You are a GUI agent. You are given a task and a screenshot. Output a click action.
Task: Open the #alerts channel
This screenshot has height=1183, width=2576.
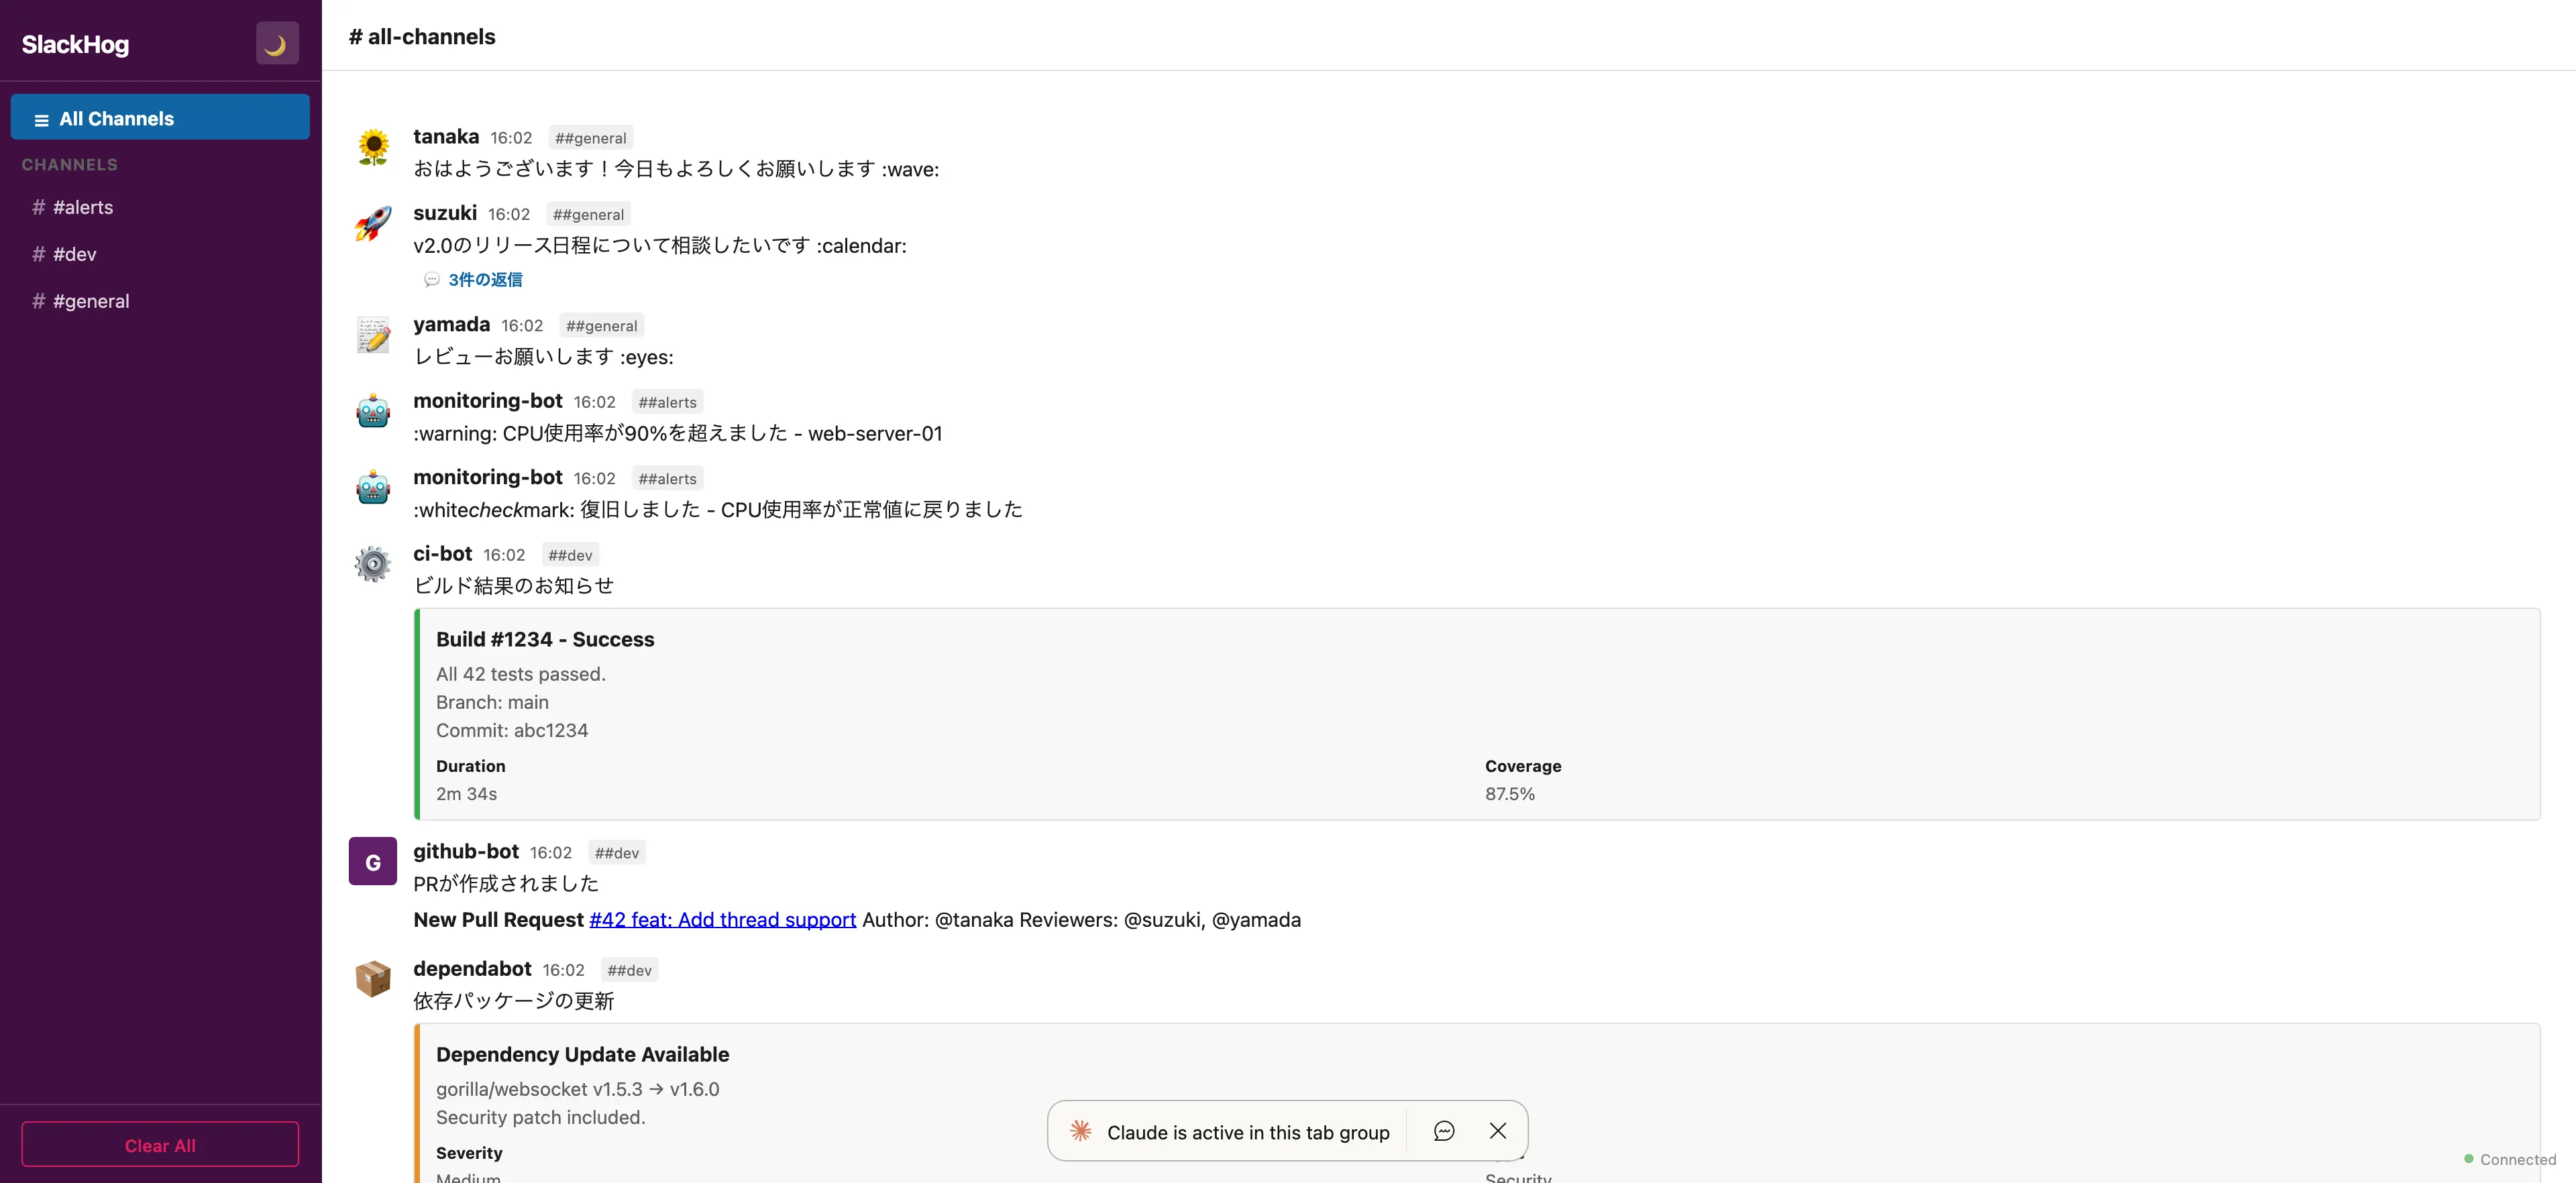coord(83,207)
